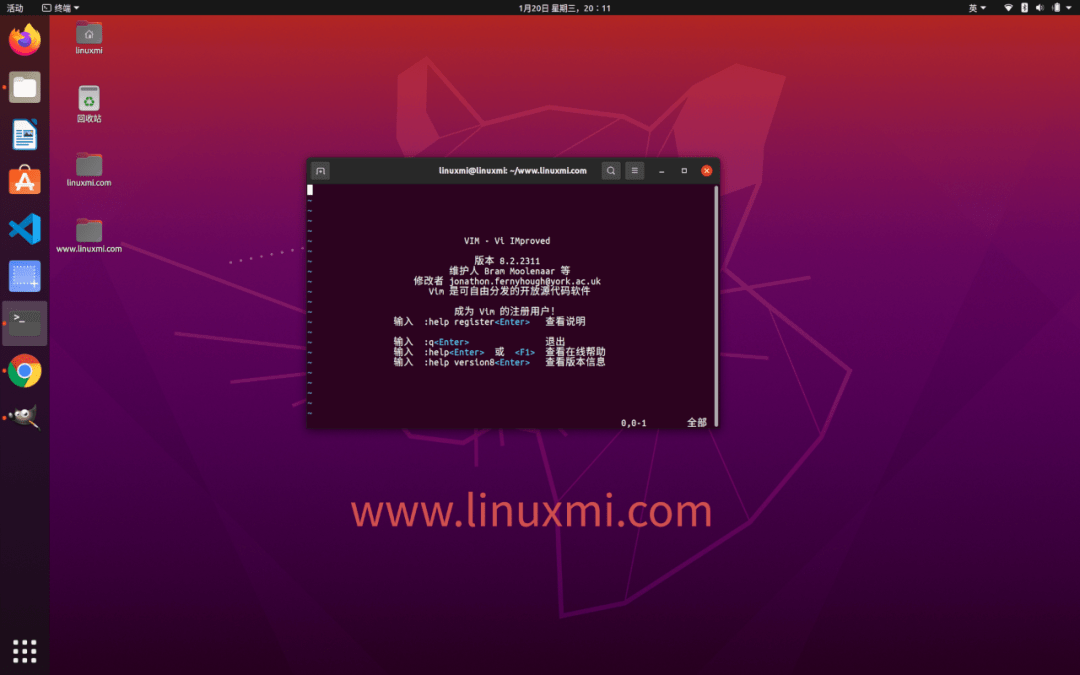Open the terminal search function
Screen dimensions: 1080x675
point(611,170)
